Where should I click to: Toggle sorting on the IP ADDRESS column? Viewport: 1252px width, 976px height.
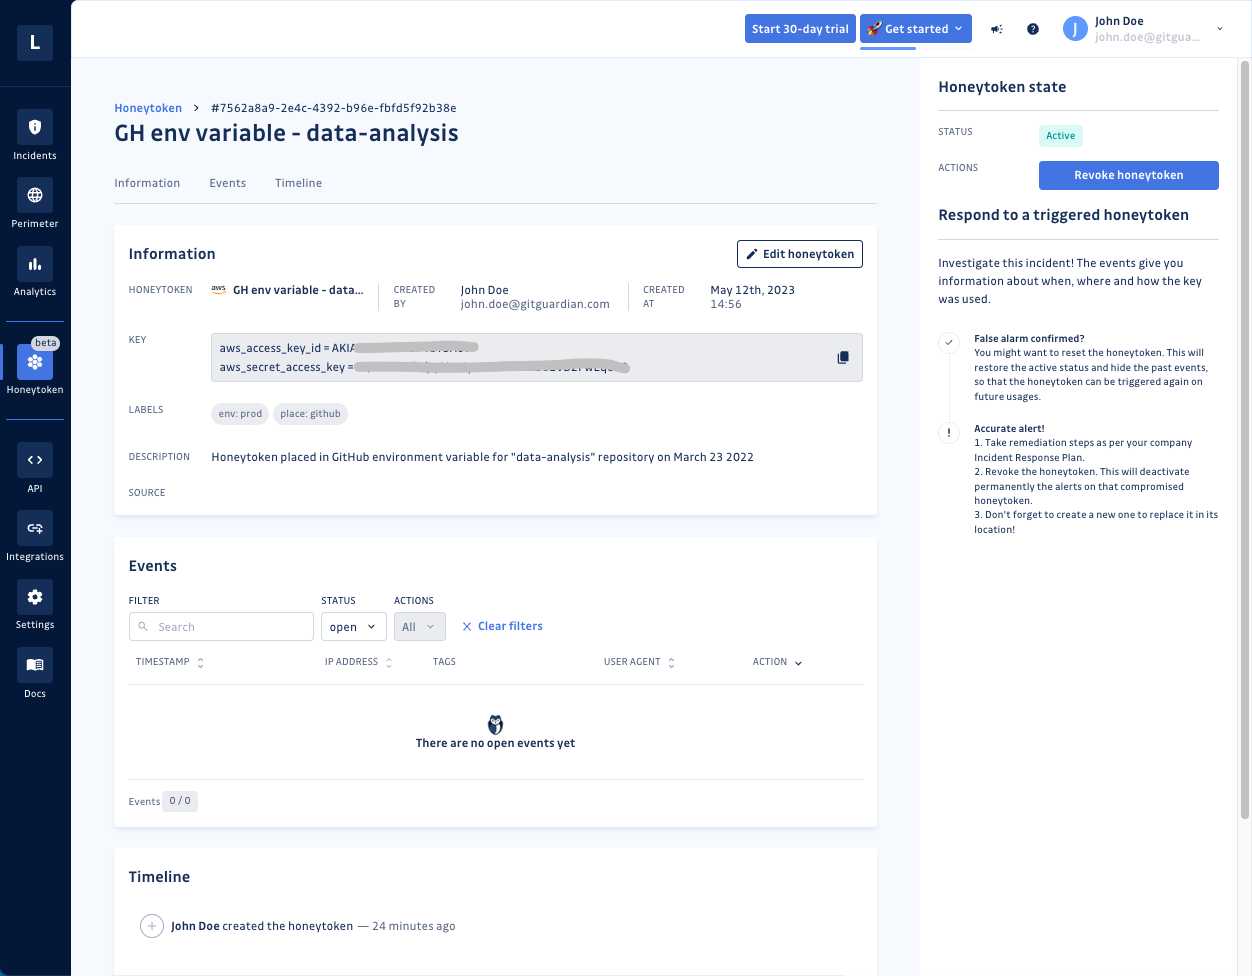pos(390,661)
